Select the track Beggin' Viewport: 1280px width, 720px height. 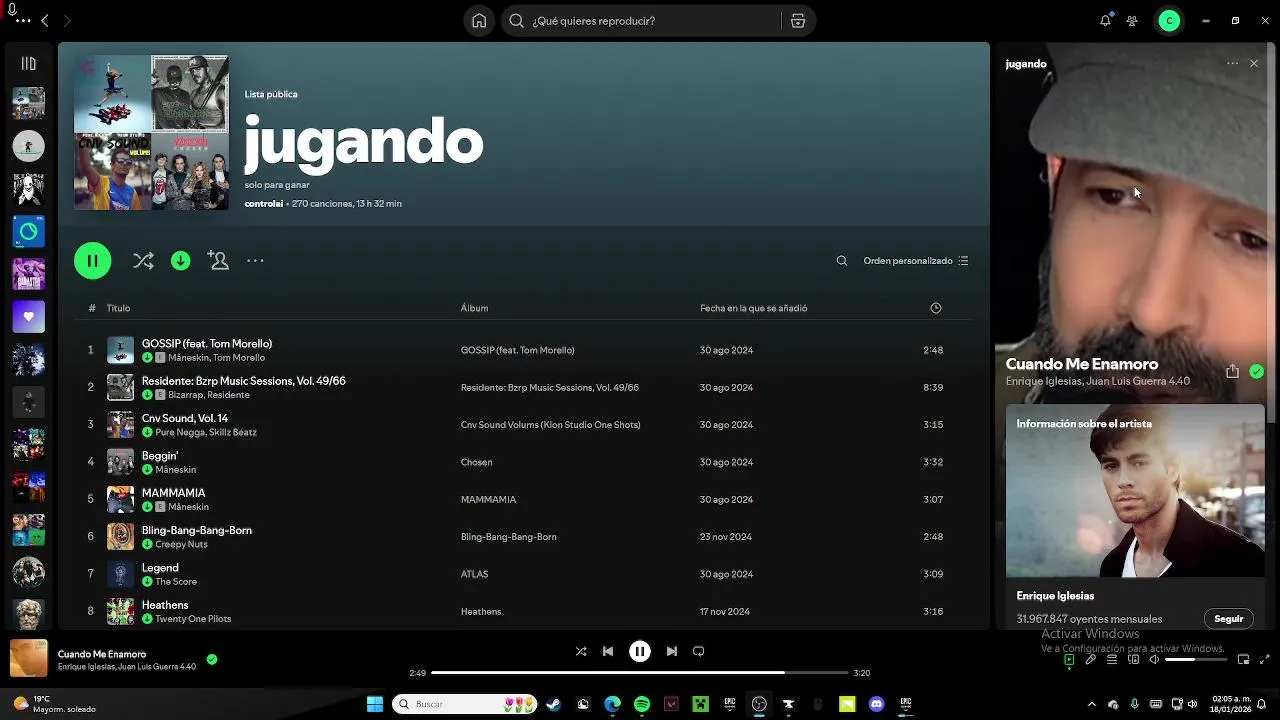tap(160, 456)
